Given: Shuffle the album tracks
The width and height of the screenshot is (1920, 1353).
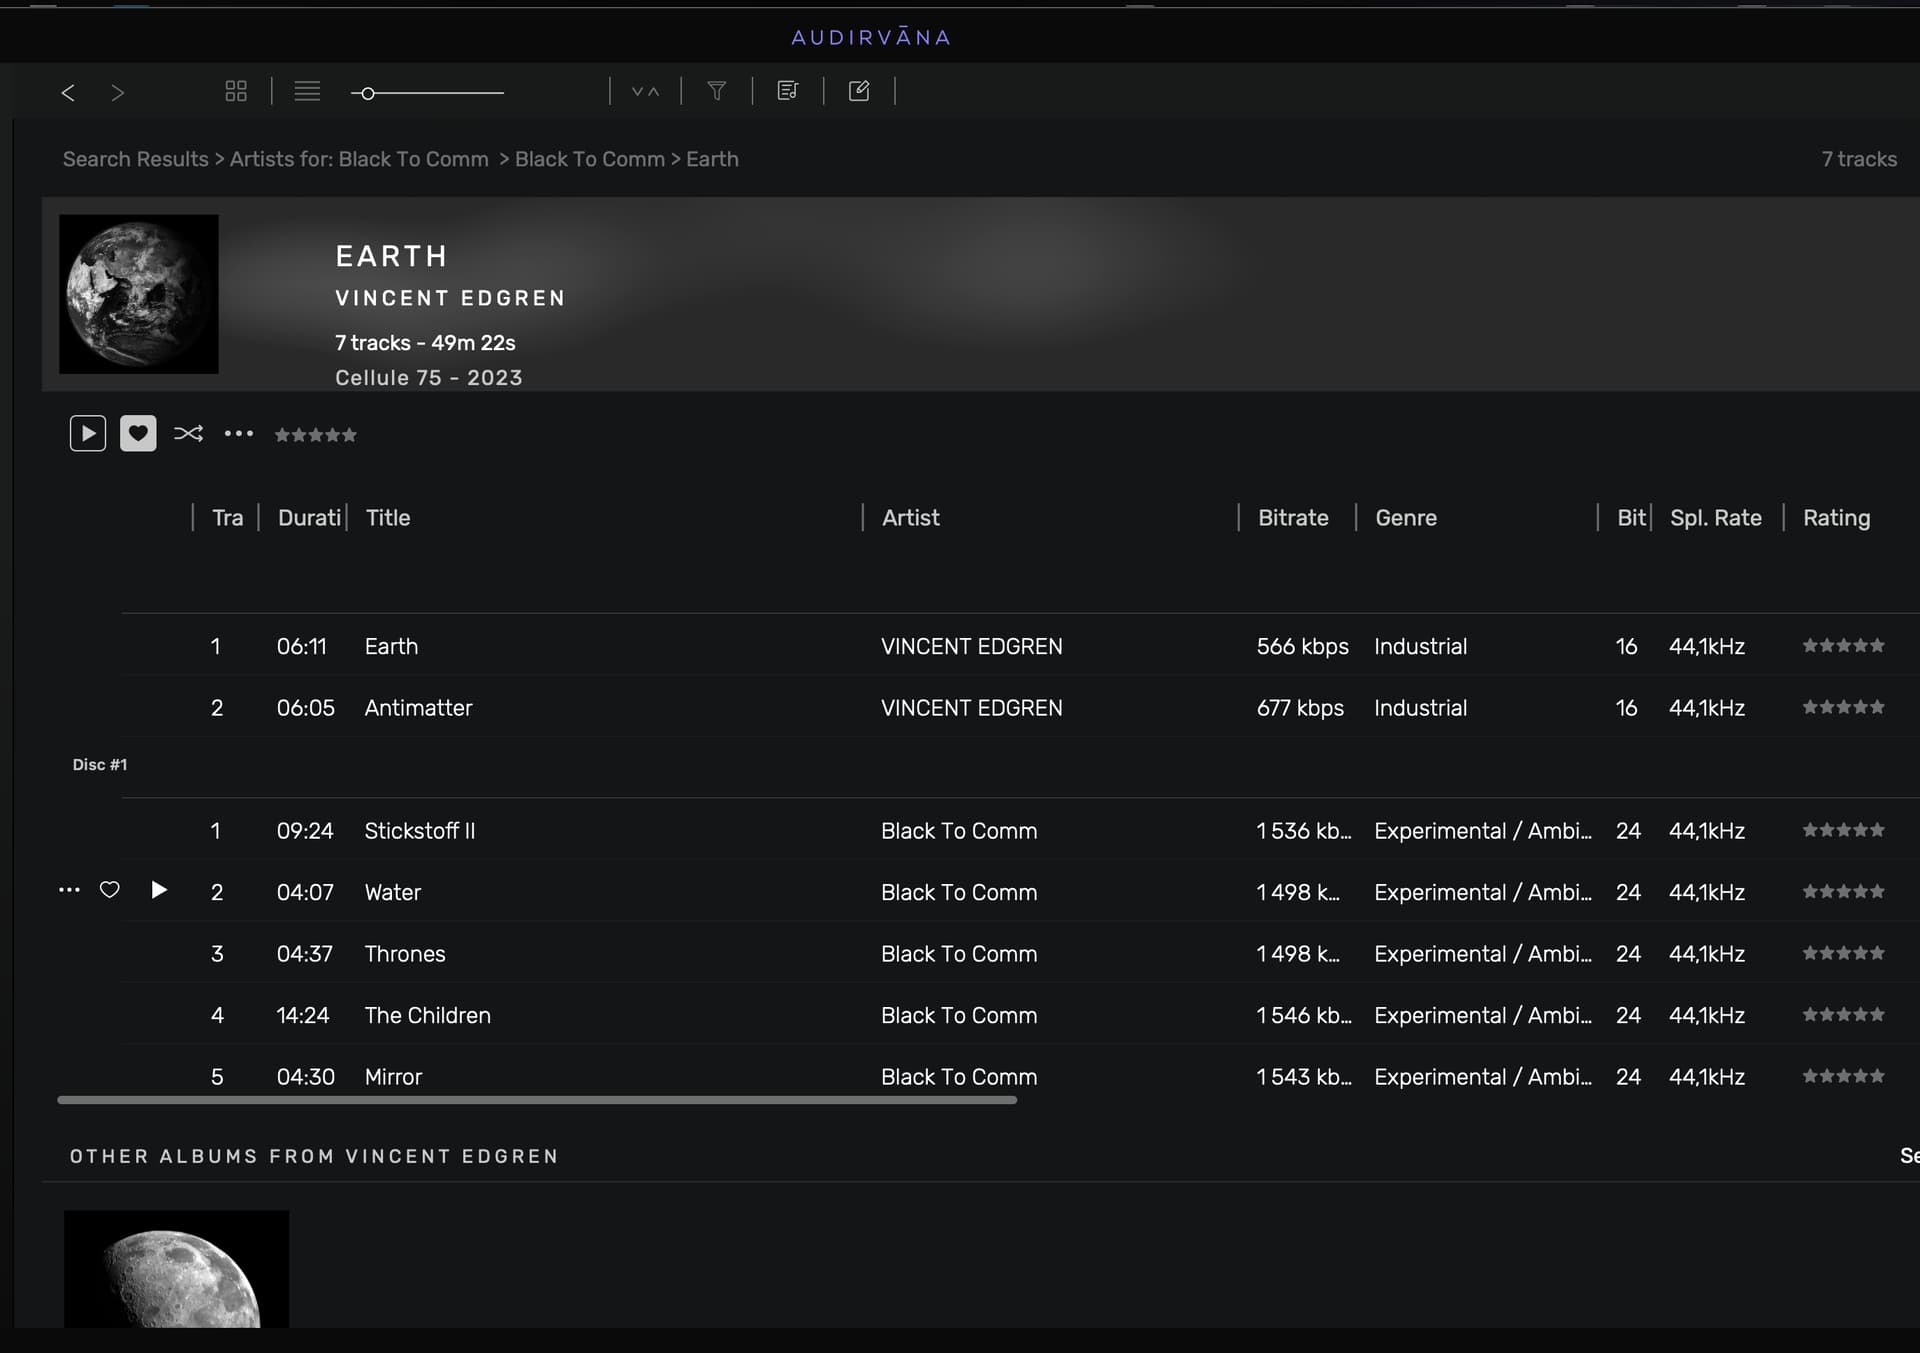Looking at the screenshot, I should 188,433.
